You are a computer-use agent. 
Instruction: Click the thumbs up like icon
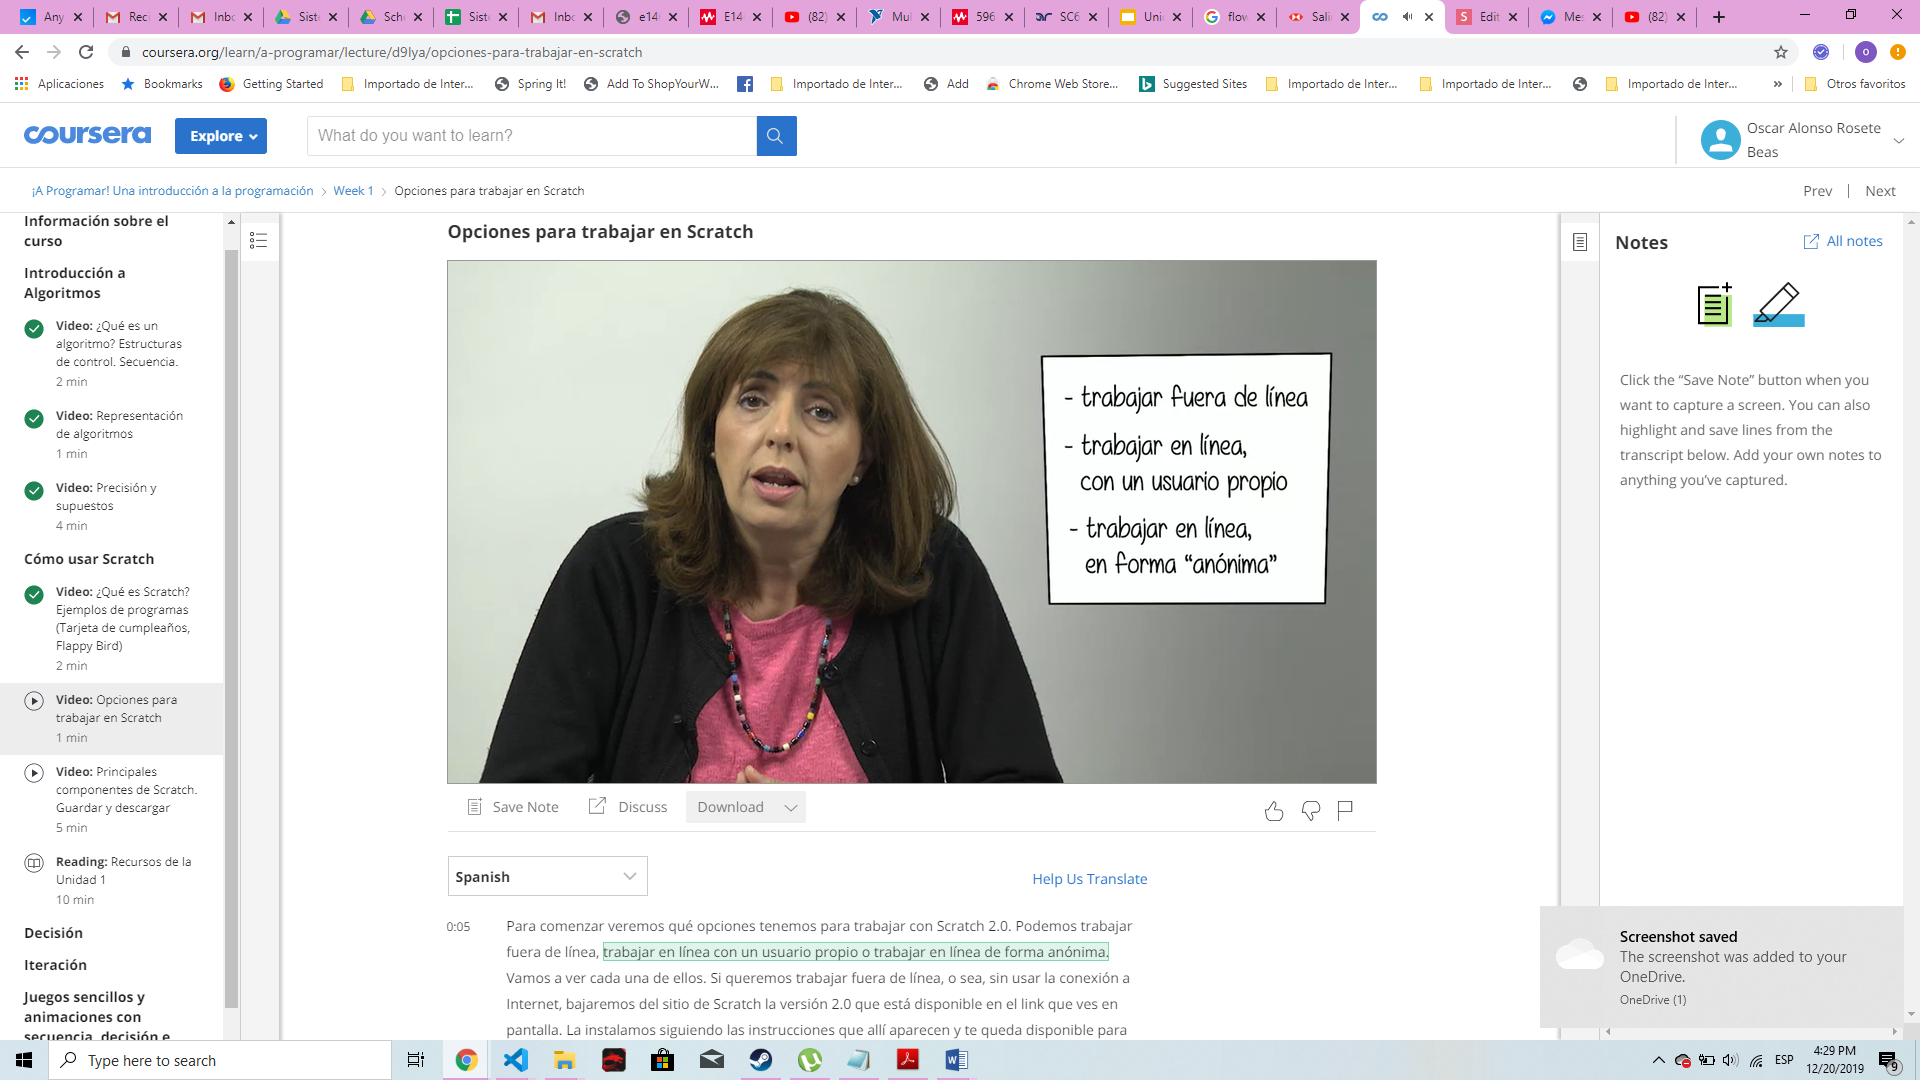click(1273, 811)
